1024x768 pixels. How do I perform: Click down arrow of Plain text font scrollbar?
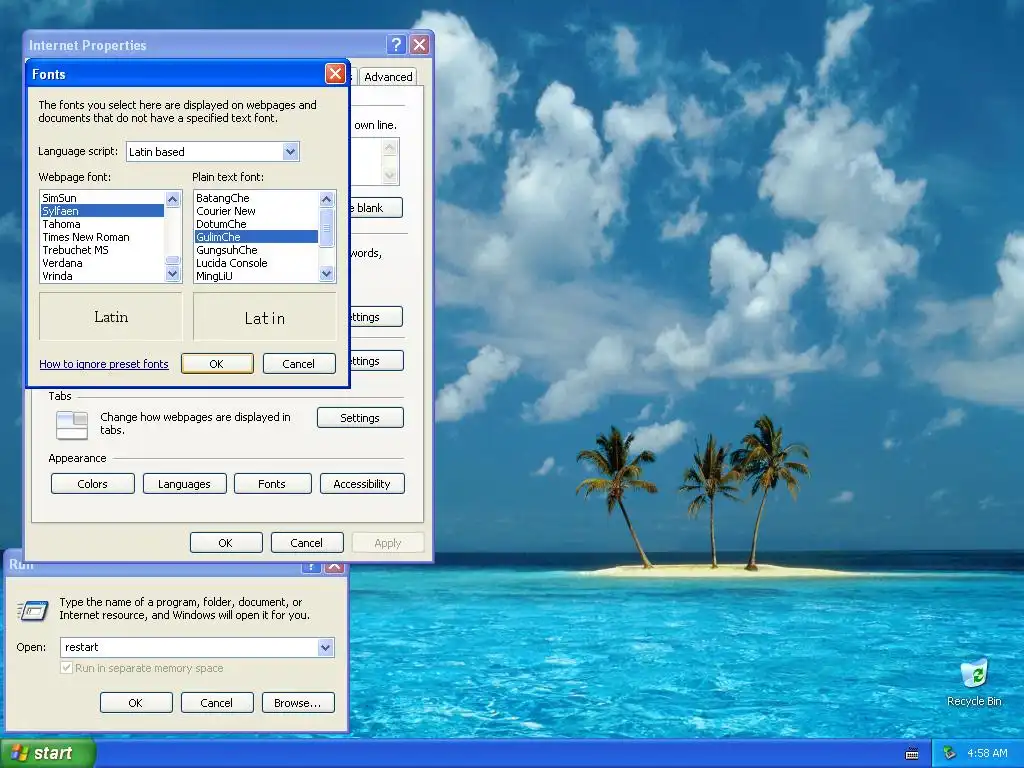tap(327, 274)
